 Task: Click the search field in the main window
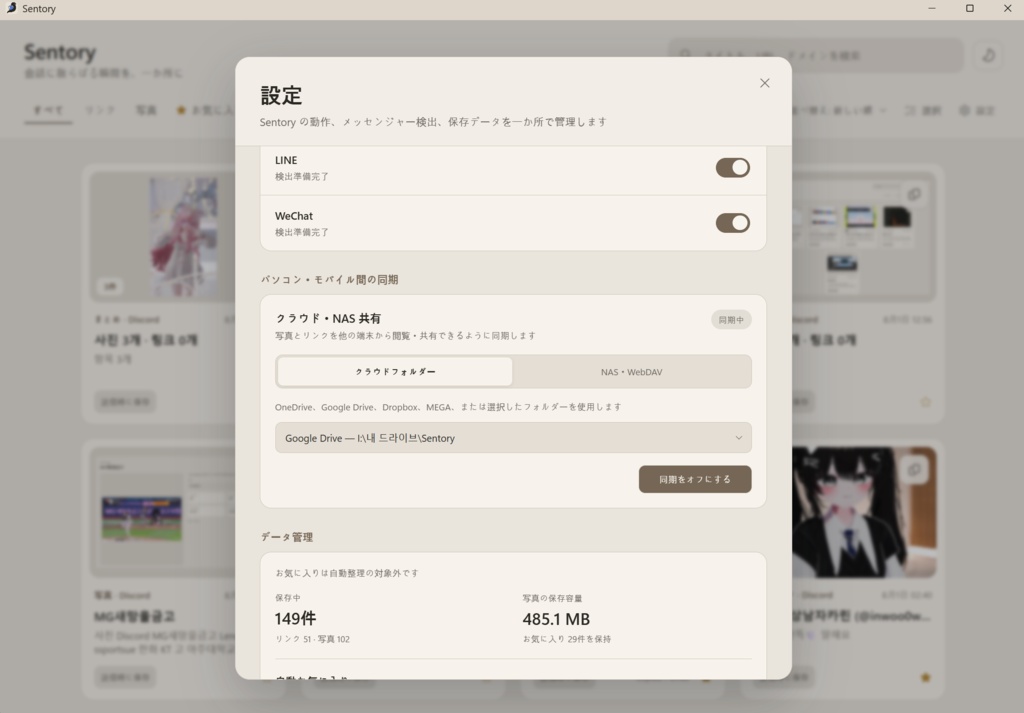point(816,55)
